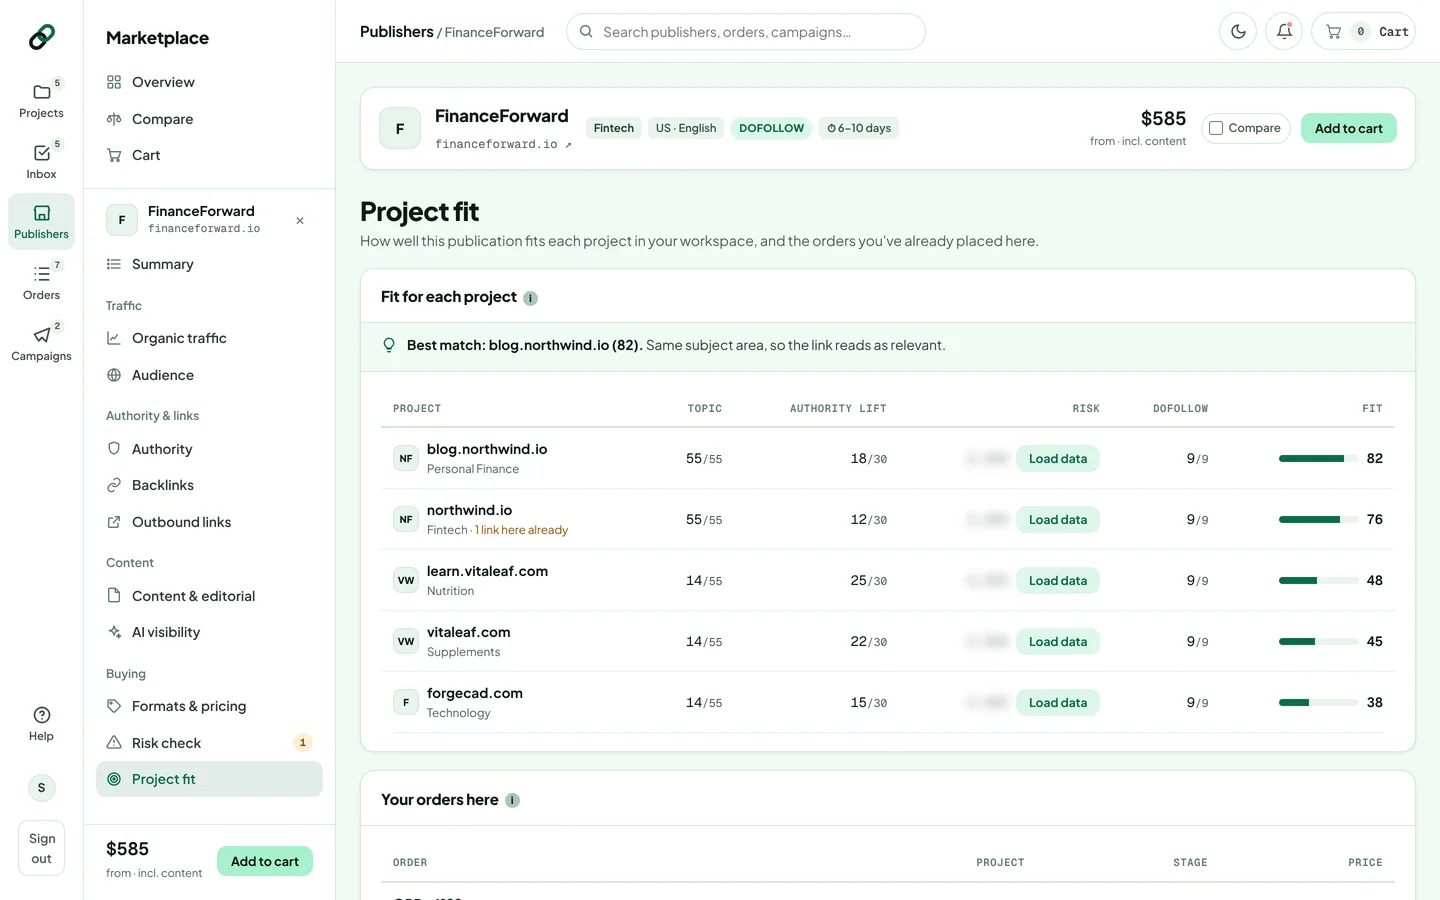The image size is (1440, 900).
Task: Focus the search publishers field
Action: point(745,32)
